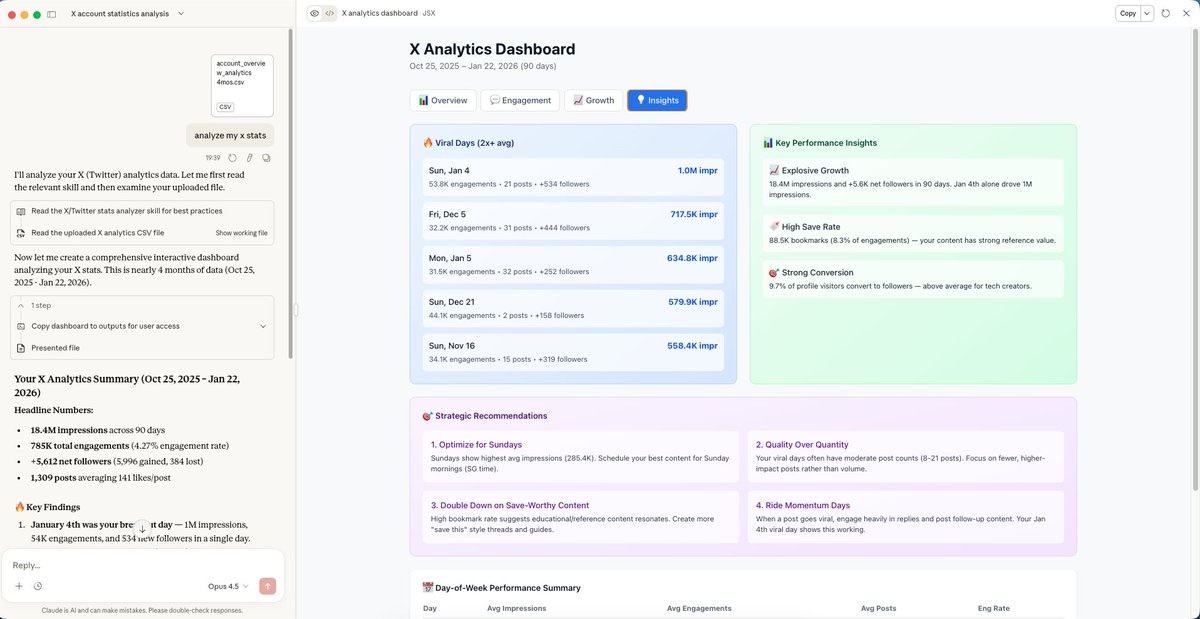Click the Day-of-Week Performance Summary heading
Image resolution: width=1200 pixels, height=619 pixels.
coord(502,588)
